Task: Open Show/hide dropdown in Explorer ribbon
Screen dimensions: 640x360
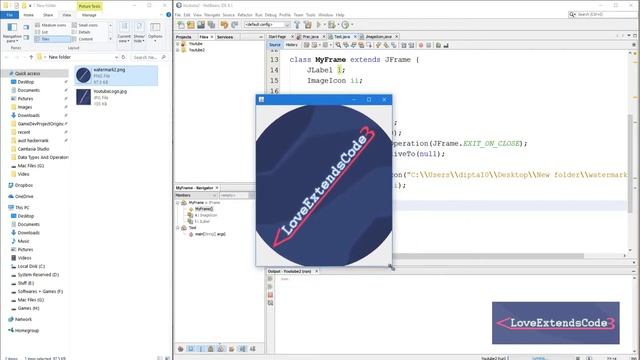Action: (x=139, y=33)
